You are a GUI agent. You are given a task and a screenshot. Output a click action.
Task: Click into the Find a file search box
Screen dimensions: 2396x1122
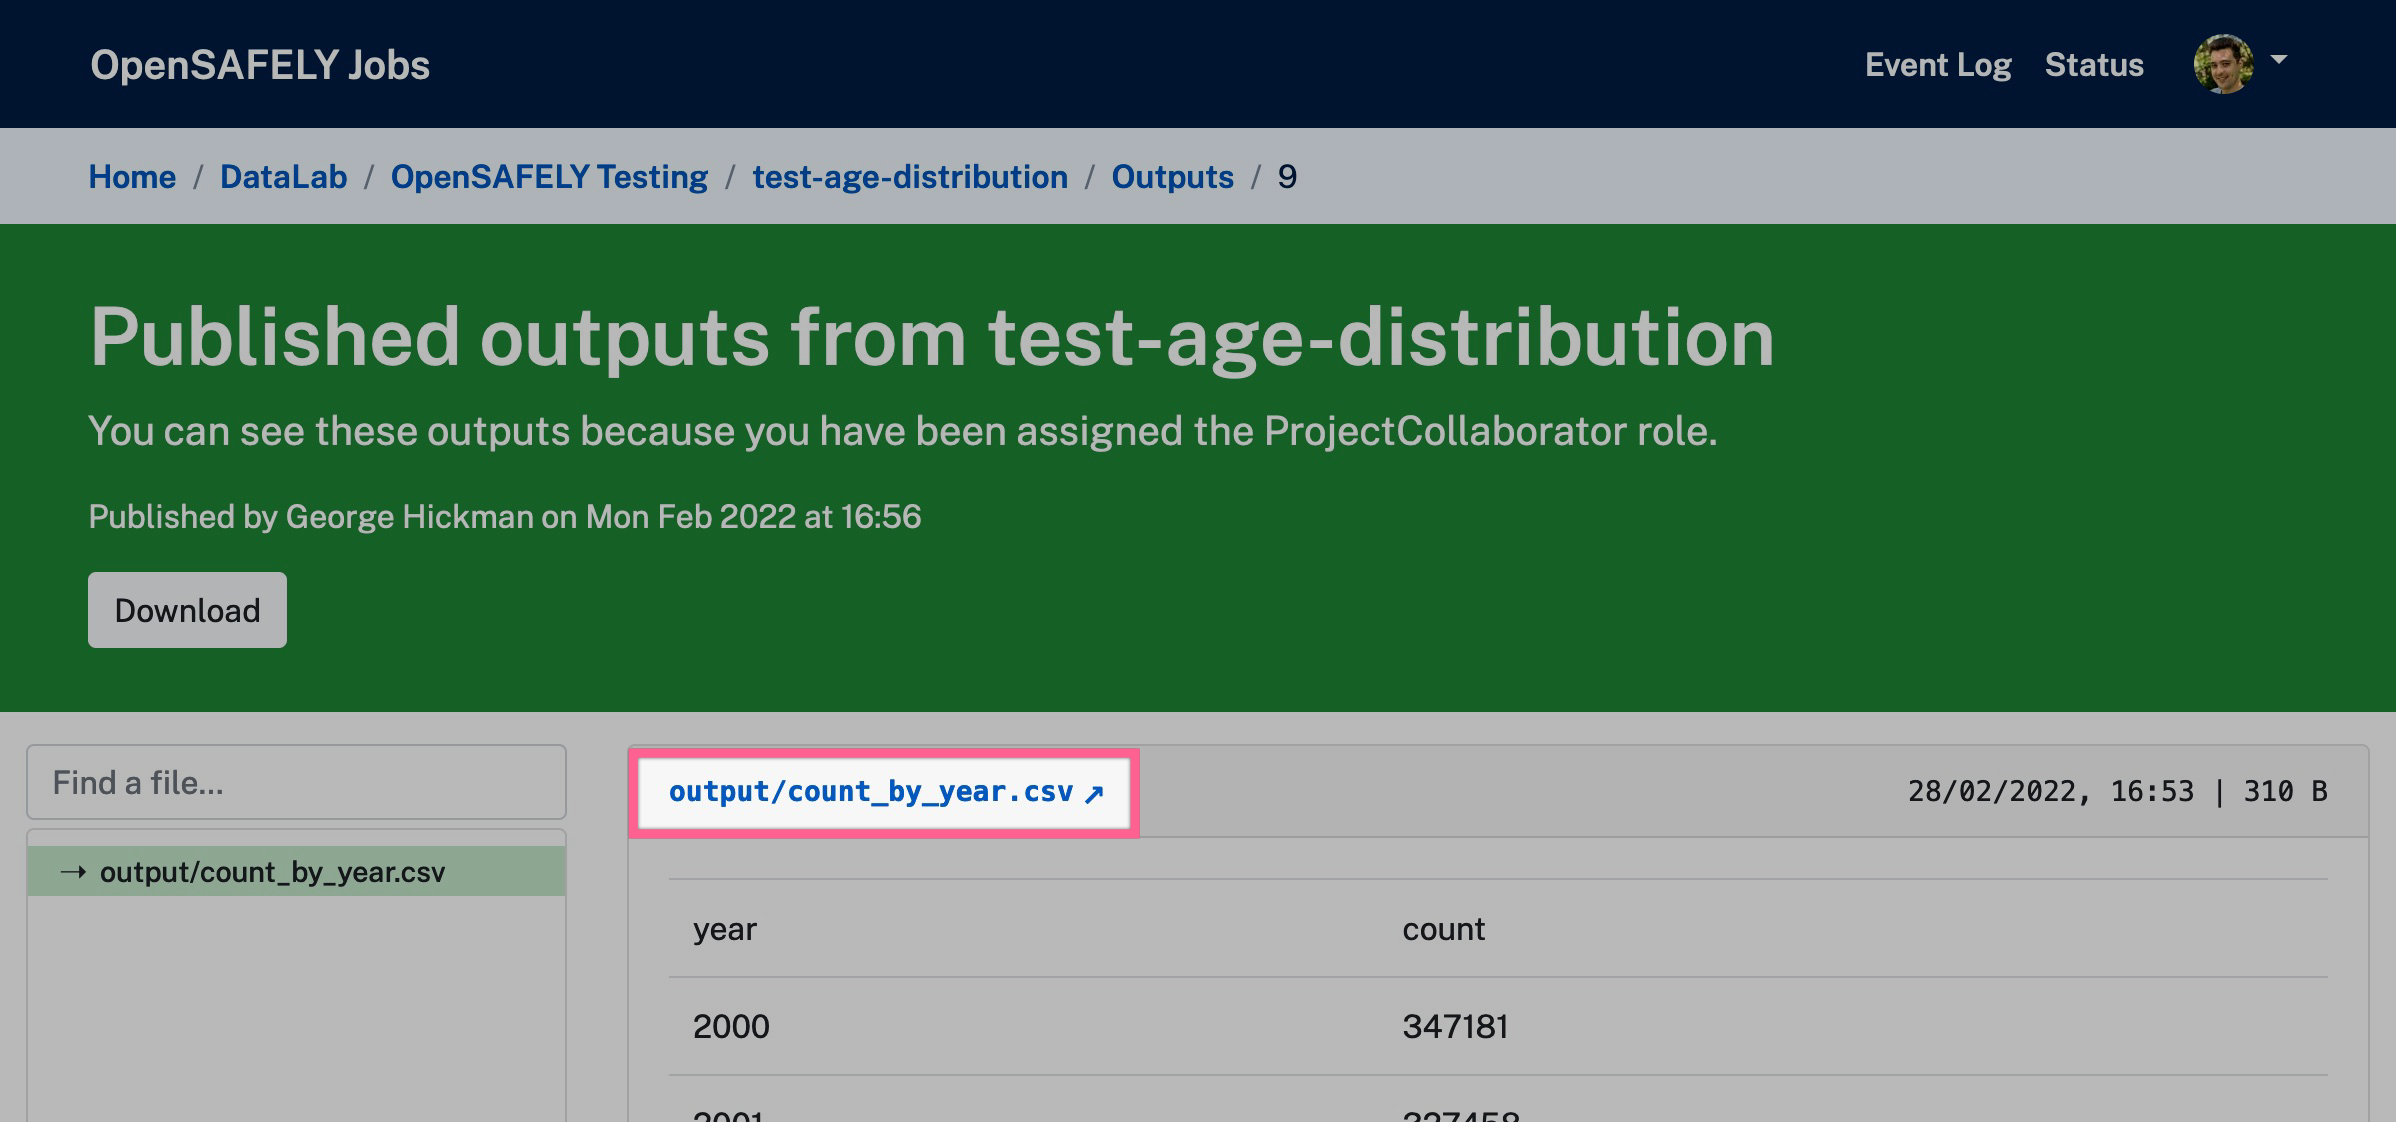pyautogui.click(x=296, y=783)
